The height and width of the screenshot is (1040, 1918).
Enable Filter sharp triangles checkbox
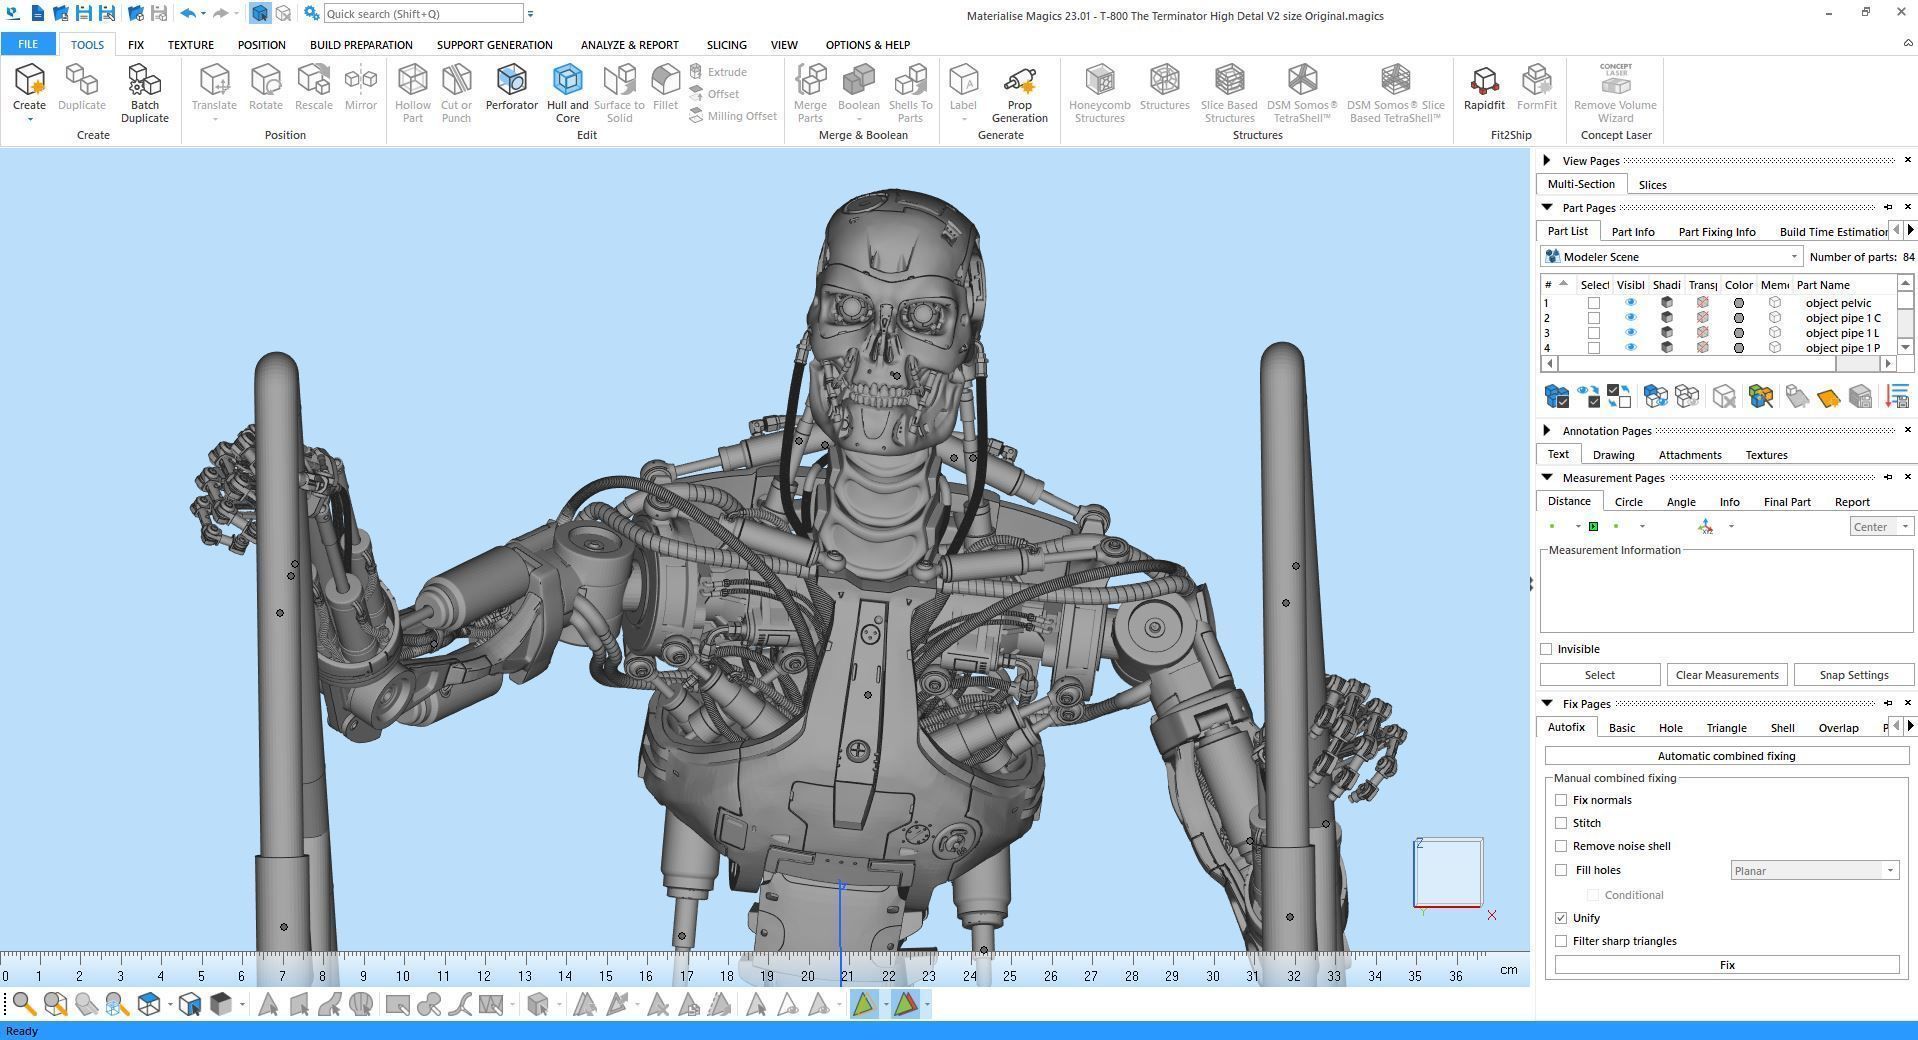tap(1561, 941)
